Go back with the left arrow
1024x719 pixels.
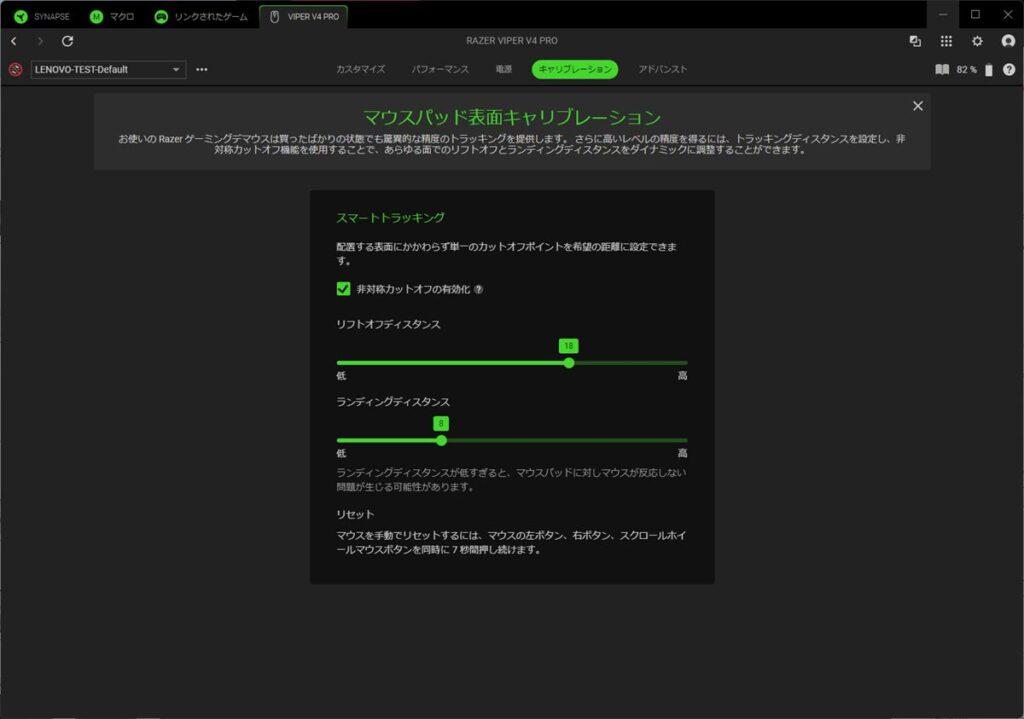pyautogui.click(x=13, y=41)
